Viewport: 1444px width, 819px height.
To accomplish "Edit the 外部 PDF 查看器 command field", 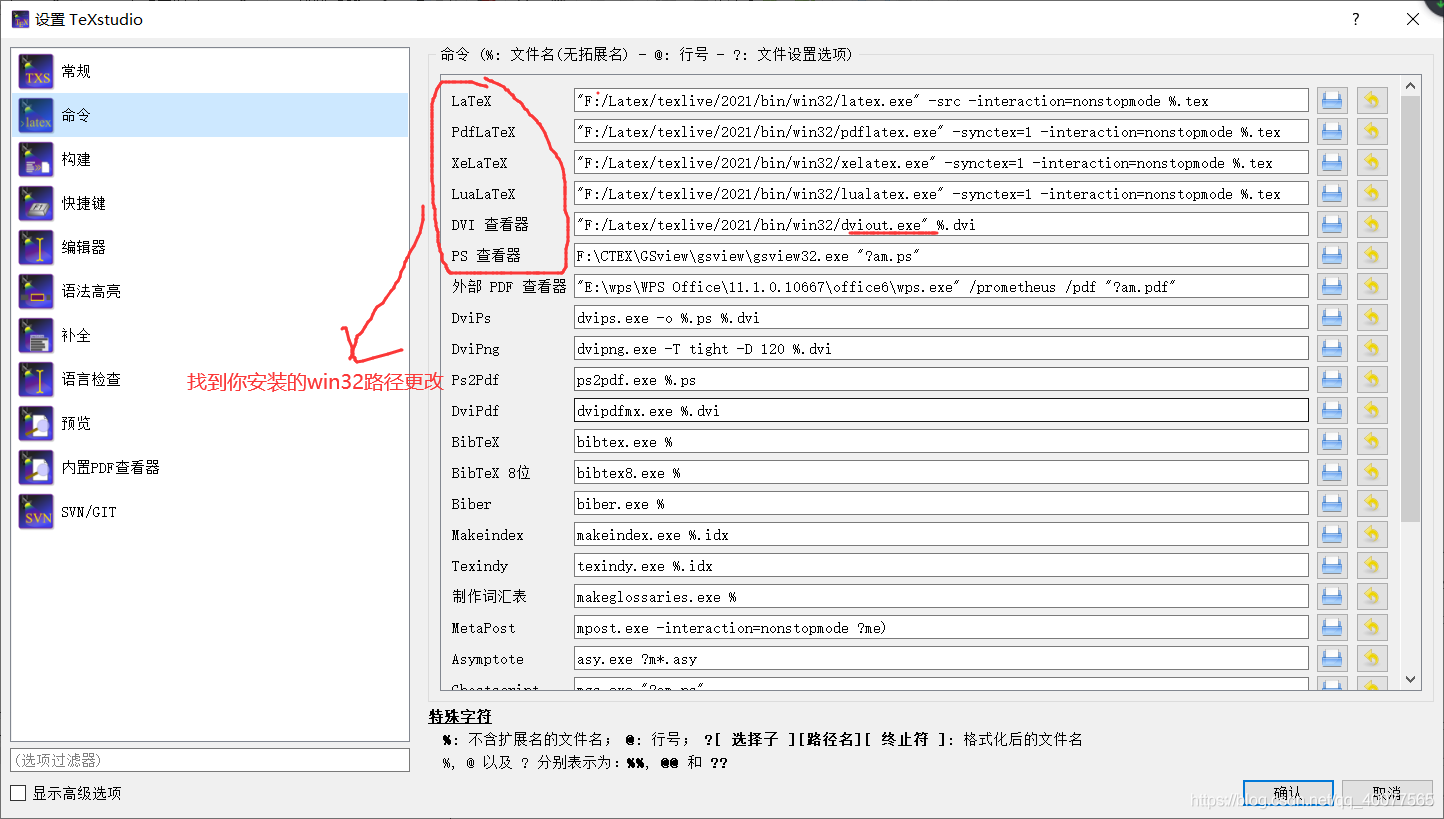I will (x=941, y=286).
